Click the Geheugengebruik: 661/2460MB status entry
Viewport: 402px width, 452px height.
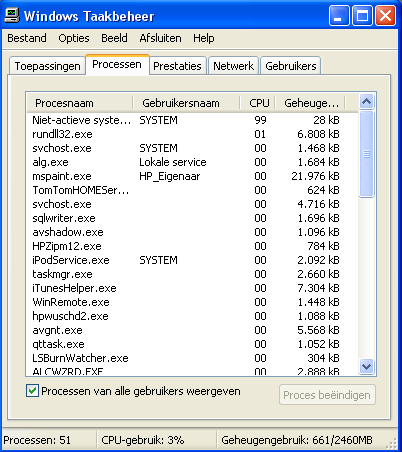[x=297, y=440]
